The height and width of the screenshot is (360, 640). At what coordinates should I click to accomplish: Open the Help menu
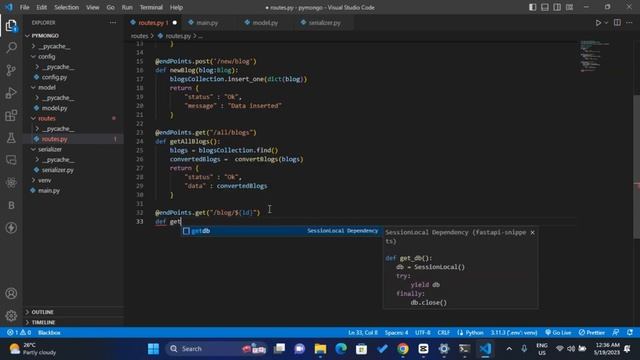(176, 7)
